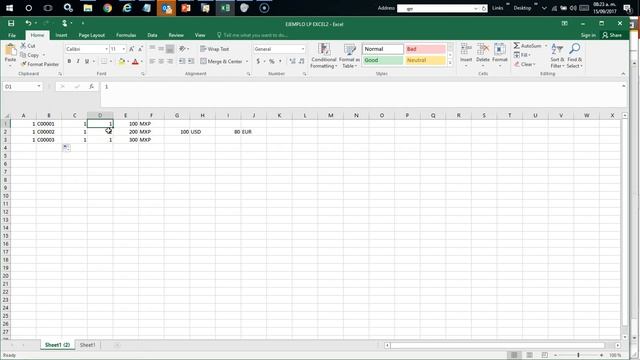This screenshot has width=640, height=360.
Task: Open Conditional Formatting menu
Action: 324,56
